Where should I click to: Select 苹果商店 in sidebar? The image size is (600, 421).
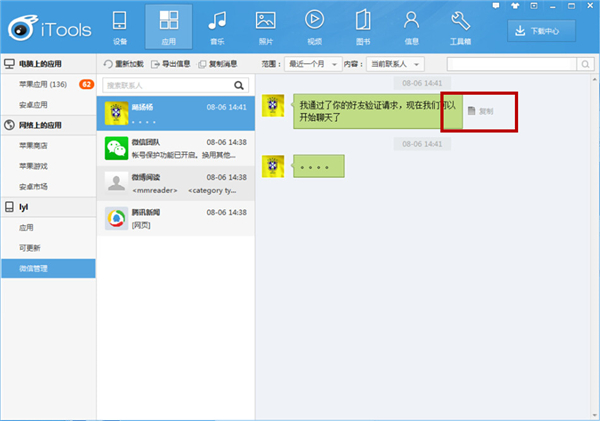click(x=48, y=145)
